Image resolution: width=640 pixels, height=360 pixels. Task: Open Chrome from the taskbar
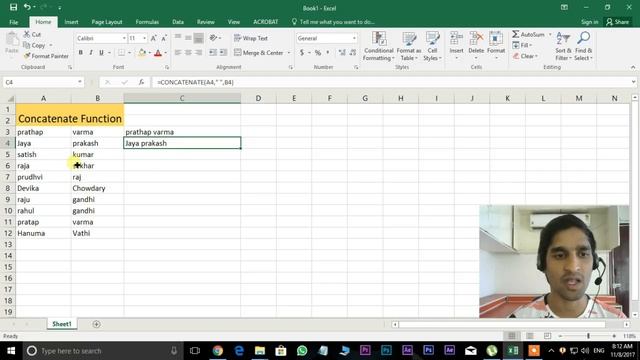(x=218, y=351)
